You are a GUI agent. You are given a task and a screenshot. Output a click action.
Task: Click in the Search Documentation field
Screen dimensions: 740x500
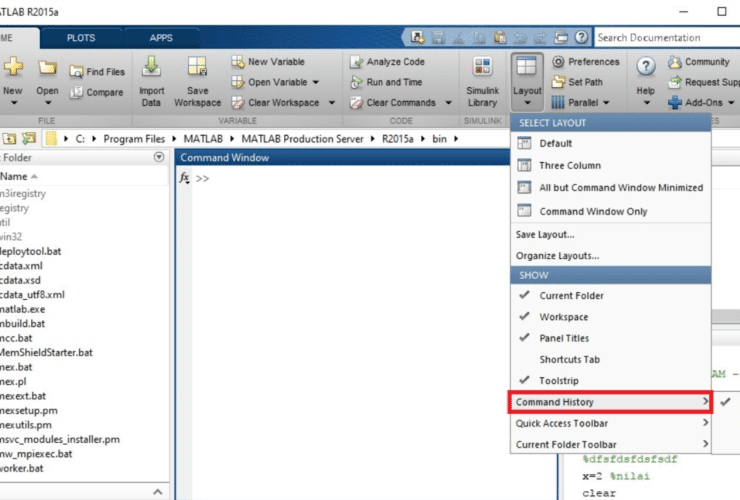[x=667, y=37]
